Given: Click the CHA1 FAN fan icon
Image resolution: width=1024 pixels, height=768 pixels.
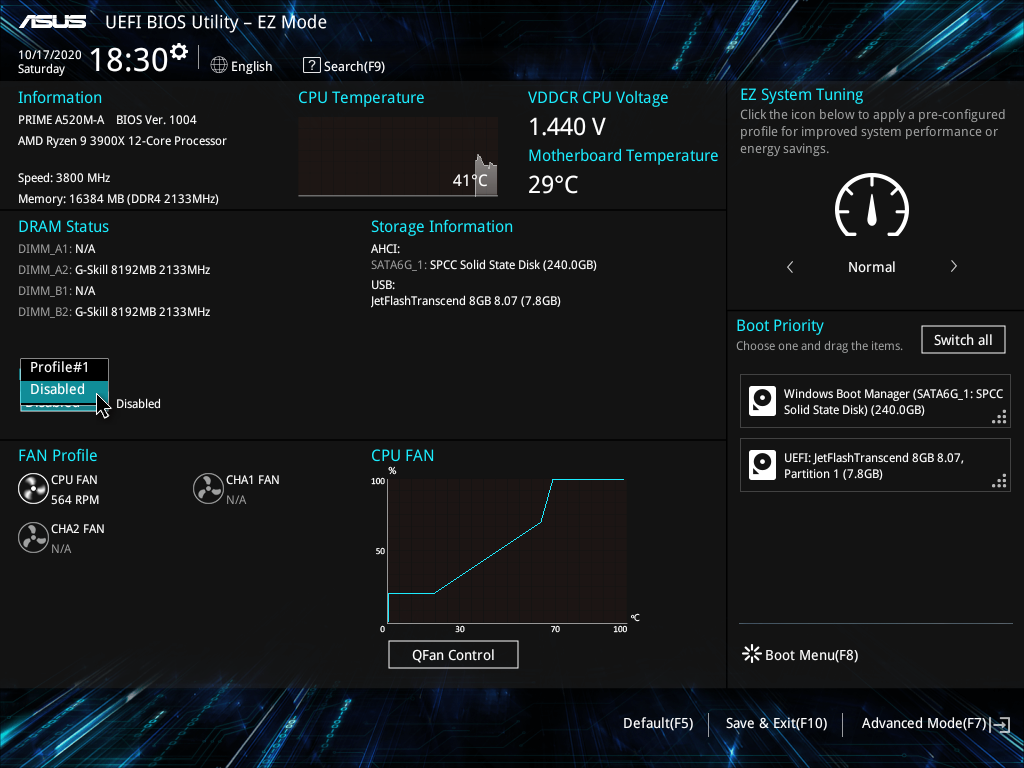Looking at the screenshot, I should coord(208,488).
